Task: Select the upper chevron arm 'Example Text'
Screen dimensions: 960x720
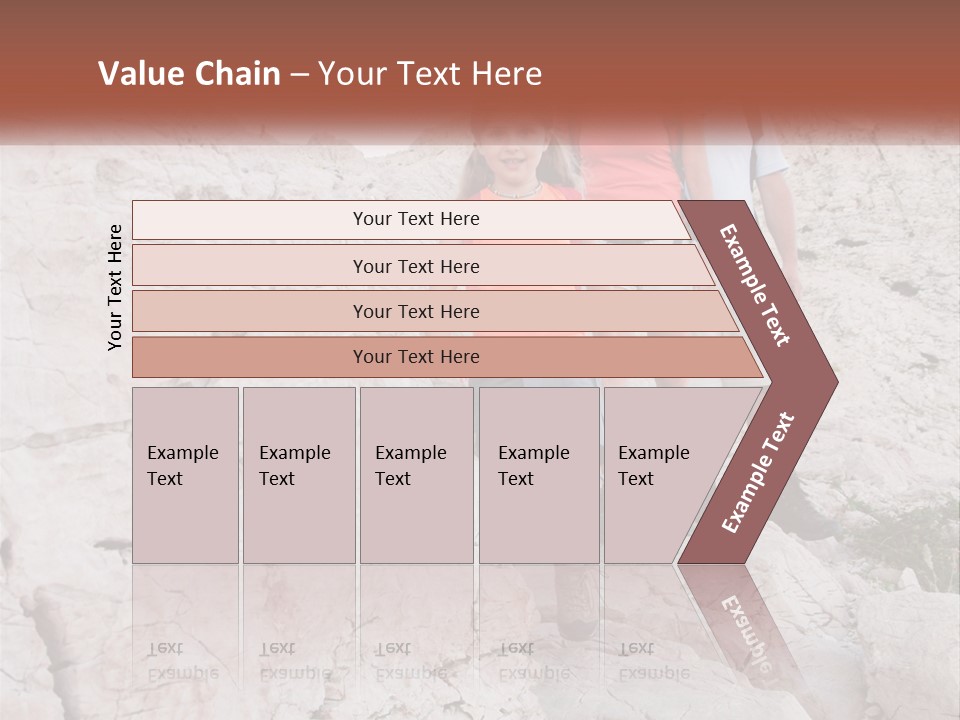Action: click(754, 285)
